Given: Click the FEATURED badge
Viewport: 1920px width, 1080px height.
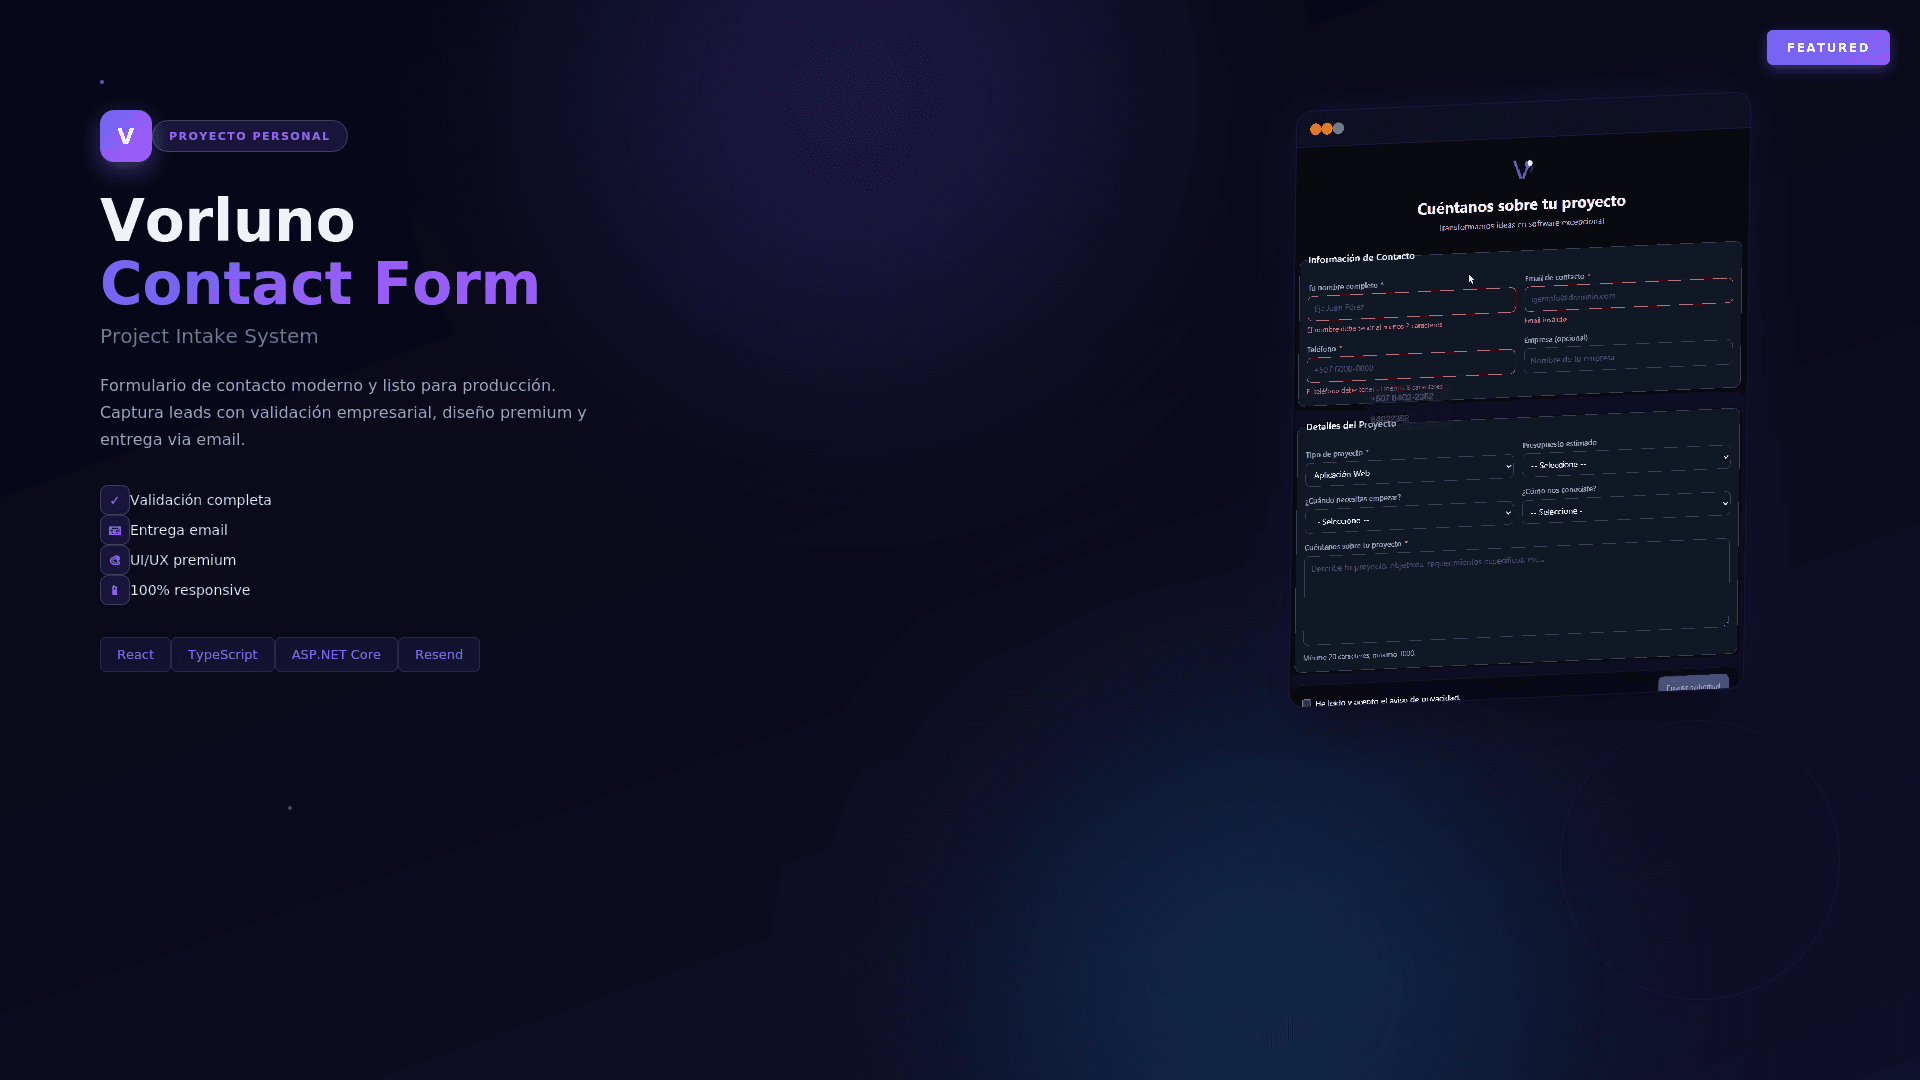Looking at the screenshot, I should pos(1828,47).
